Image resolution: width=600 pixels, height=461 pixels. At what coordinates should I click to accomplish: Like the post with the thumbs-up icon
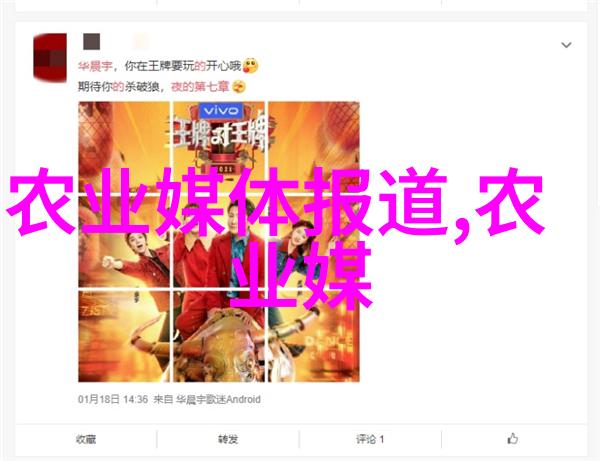click(x=513, y=439)
